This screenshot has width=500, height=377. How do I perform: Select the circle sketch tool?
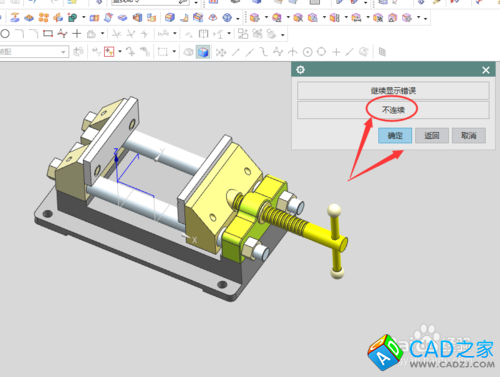5,34
